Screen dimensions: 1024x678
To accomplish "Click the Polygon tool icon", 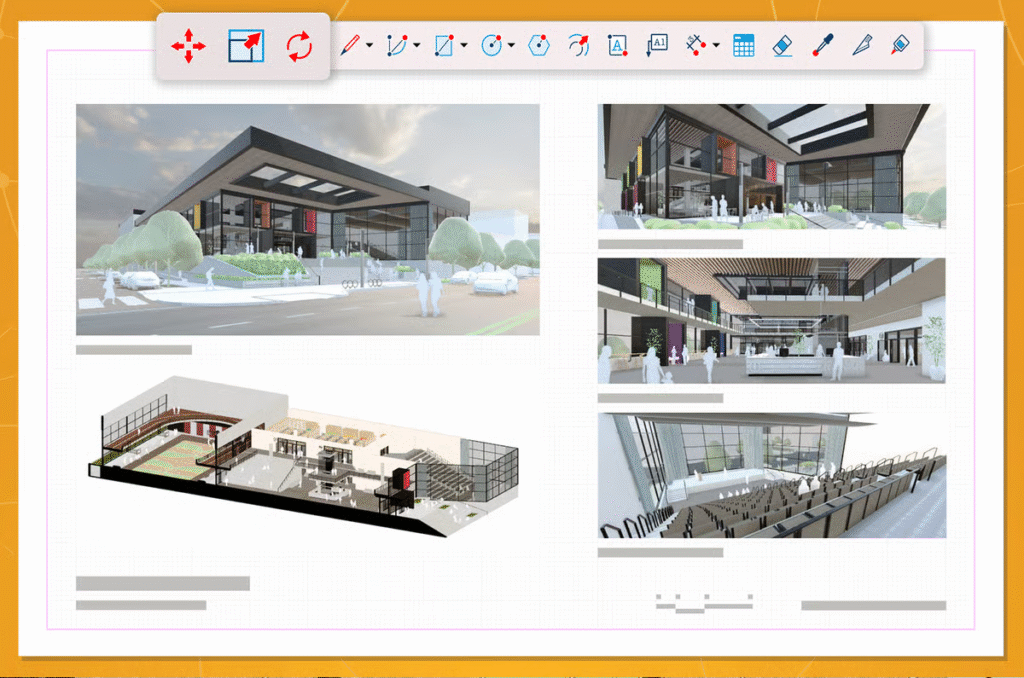I will coord(539,45).
